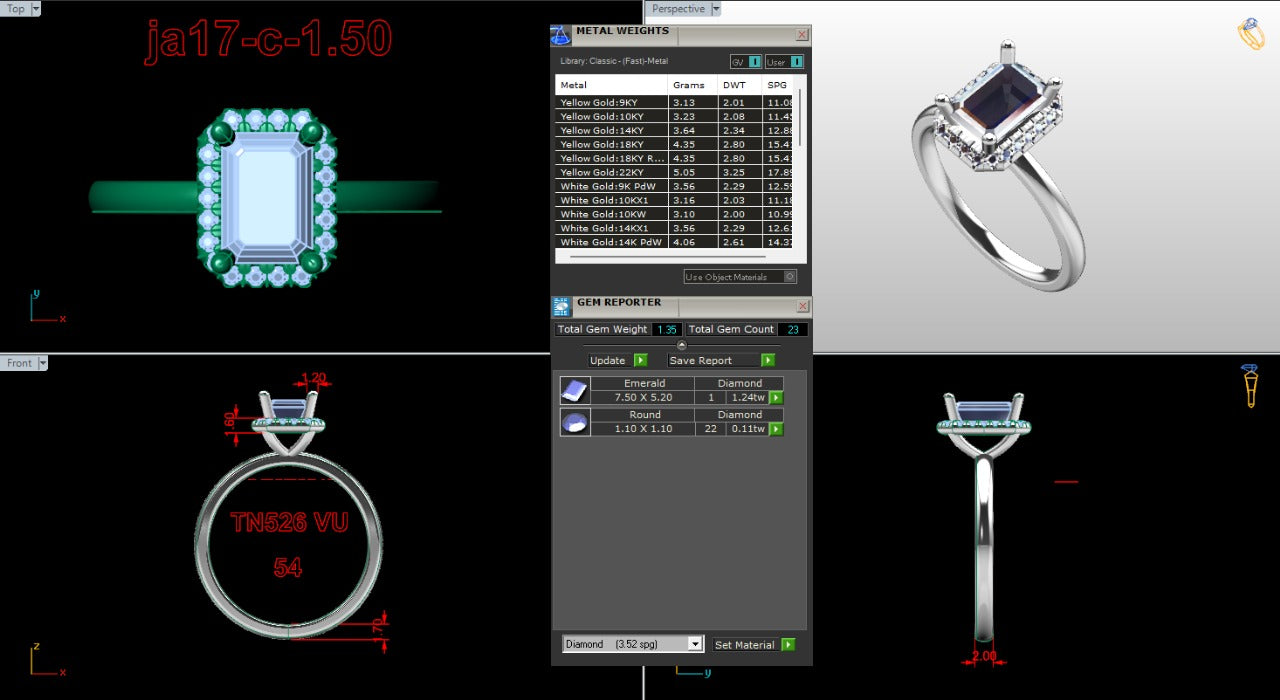Click the Update button

pos(608,360)
